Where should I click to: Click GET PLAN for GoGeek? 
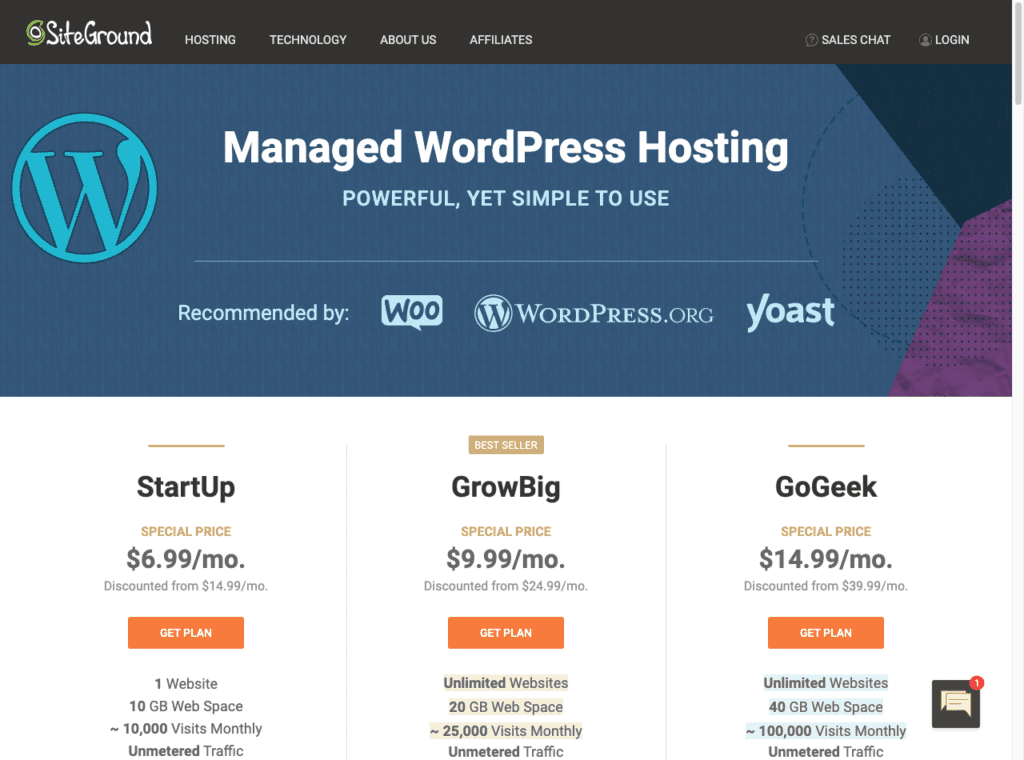coord(826,633)
